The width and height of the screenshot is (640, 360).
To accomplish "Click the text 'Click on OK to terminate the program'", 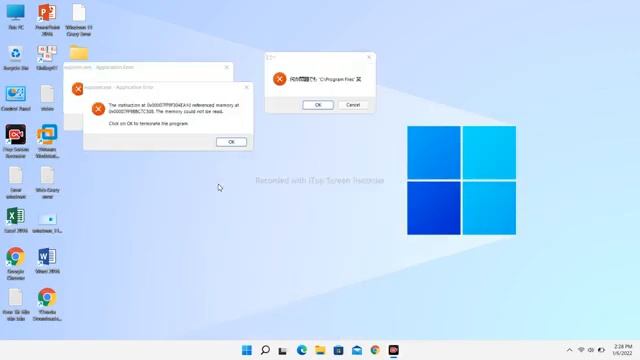I will click(148, 123).
